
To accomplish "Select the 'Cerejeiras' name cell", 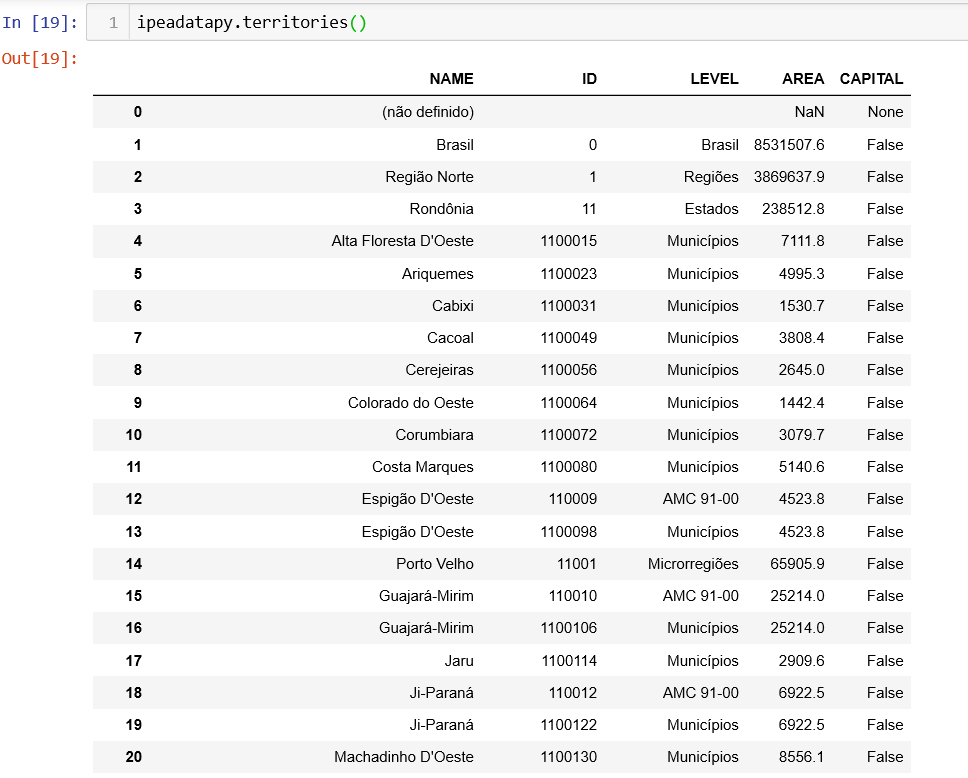I will tap(439, 370).
